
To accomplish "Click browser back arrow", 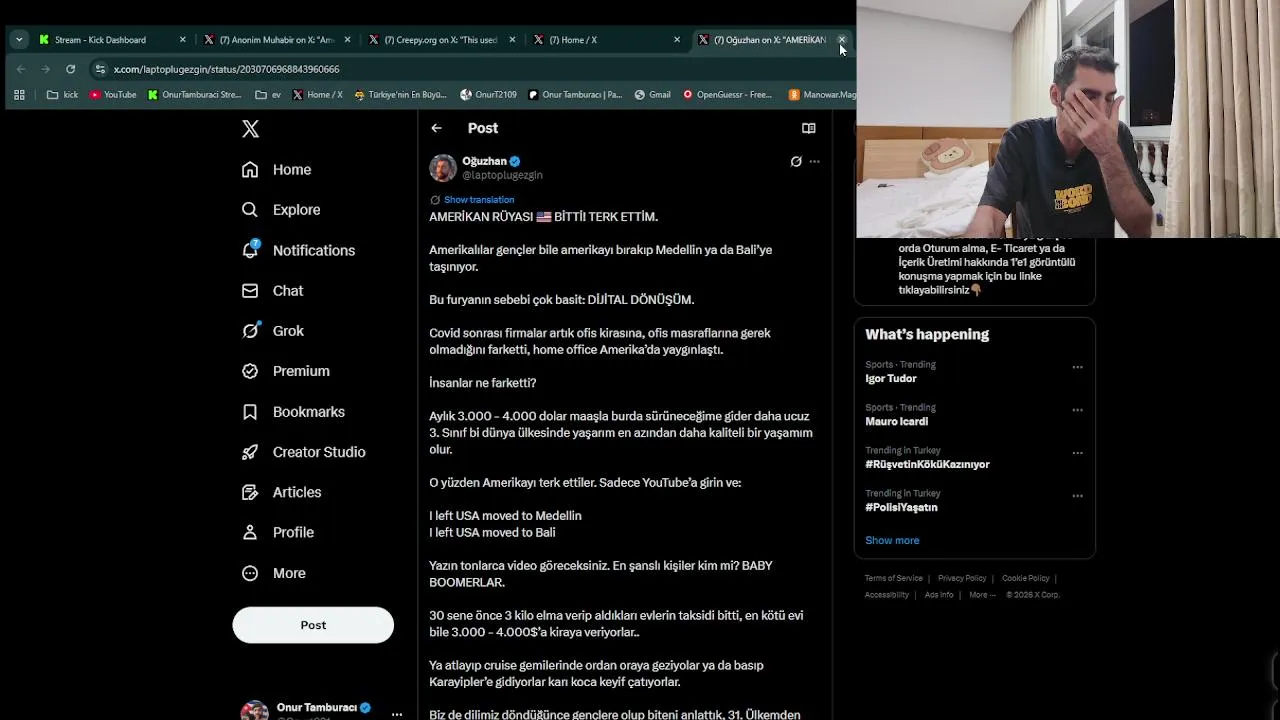I will [x=21, y=69].
